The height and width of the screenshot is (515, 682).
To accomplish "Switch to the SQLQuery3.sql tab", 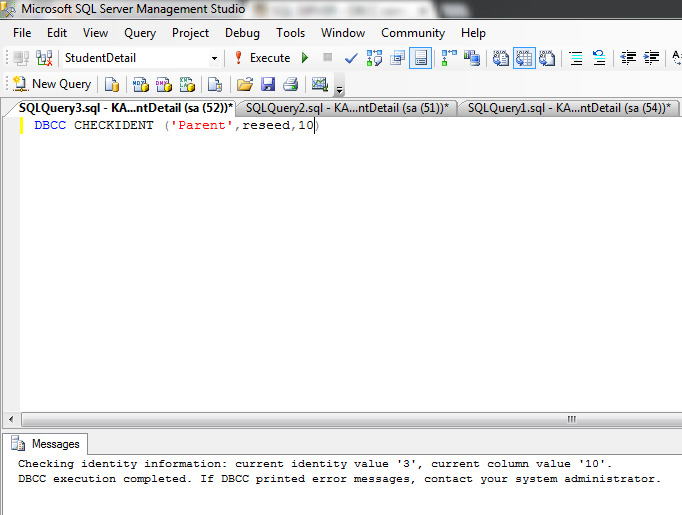I will 126,108.
